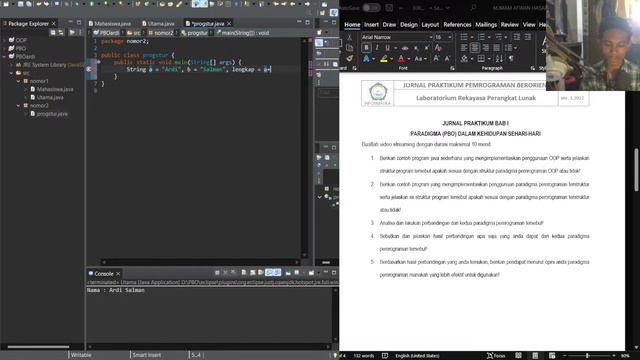Open the font name dropdown Arial Narrow
Image resolution: width=640 pixels, height=360 pixels.
point(430,37)
